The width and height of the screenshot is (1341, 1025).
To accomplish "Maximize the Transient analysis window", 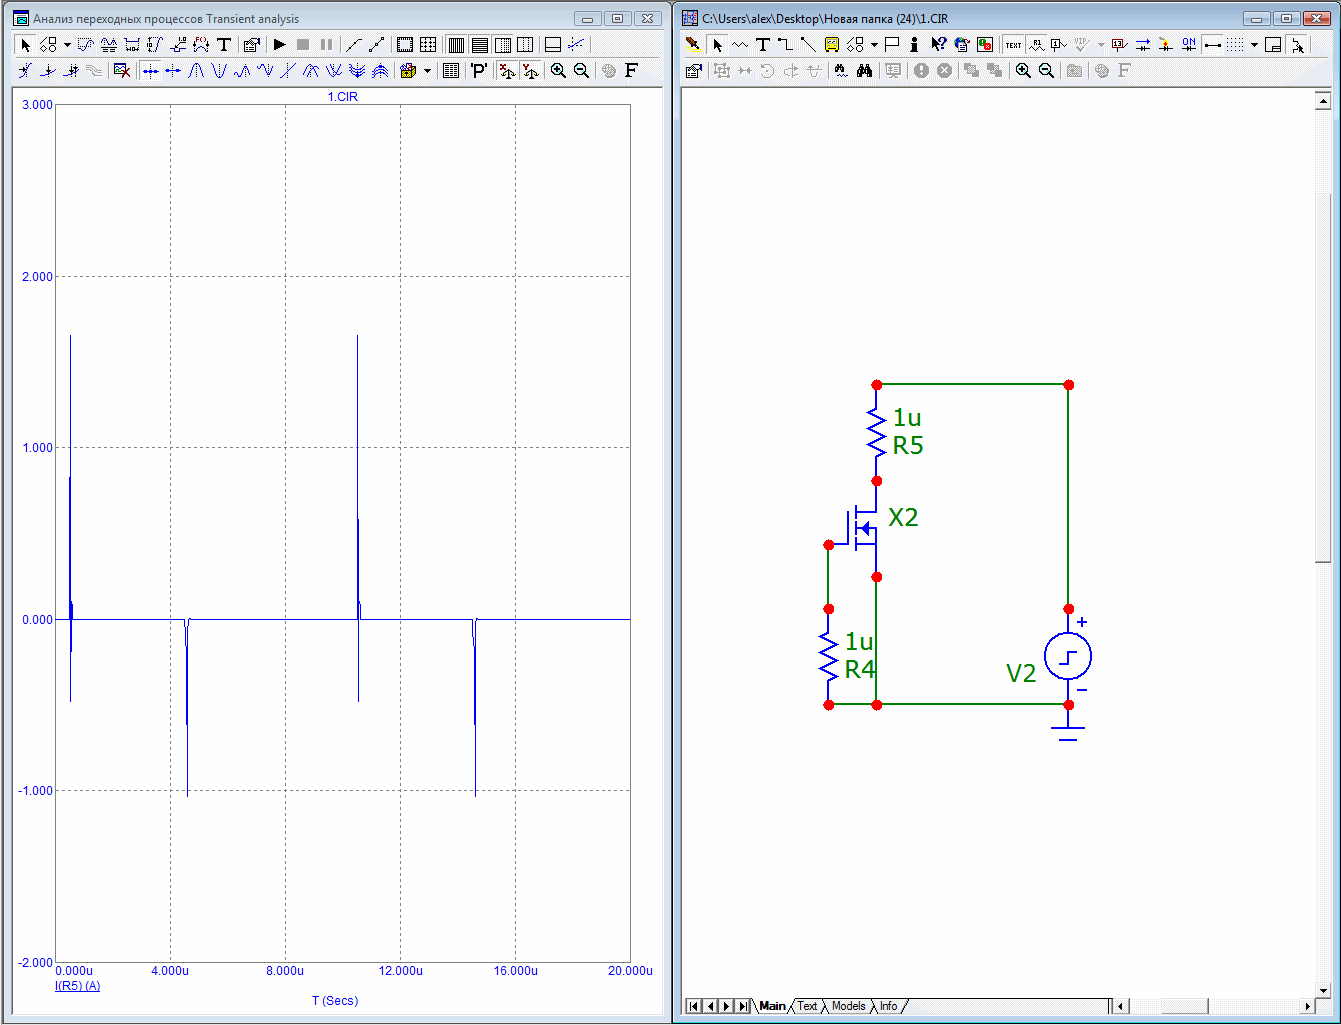I will tap(618, 18).
